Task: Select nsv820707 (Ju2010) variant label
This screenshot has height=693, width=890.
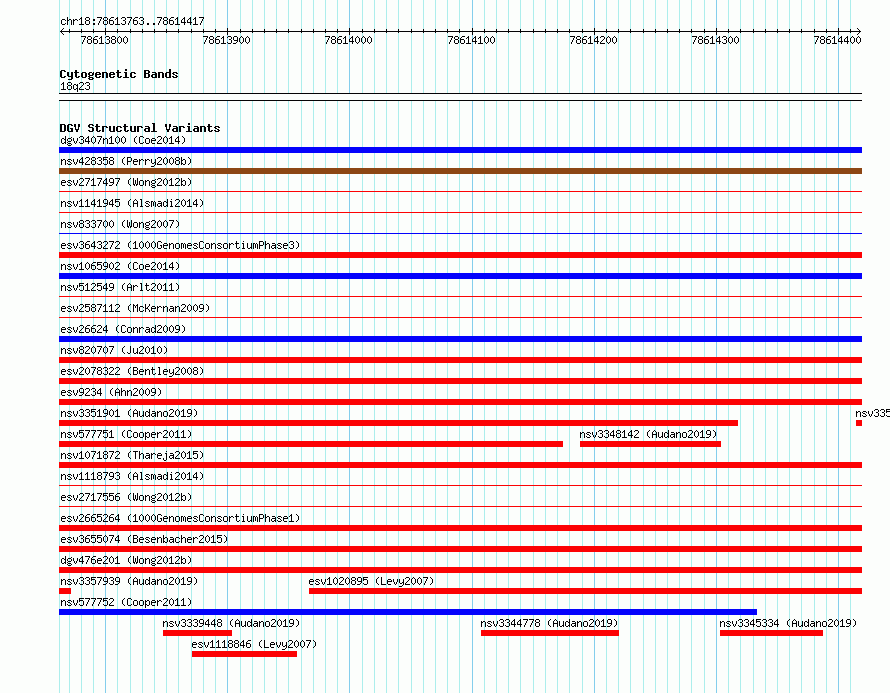Action: tap(114, 350)
